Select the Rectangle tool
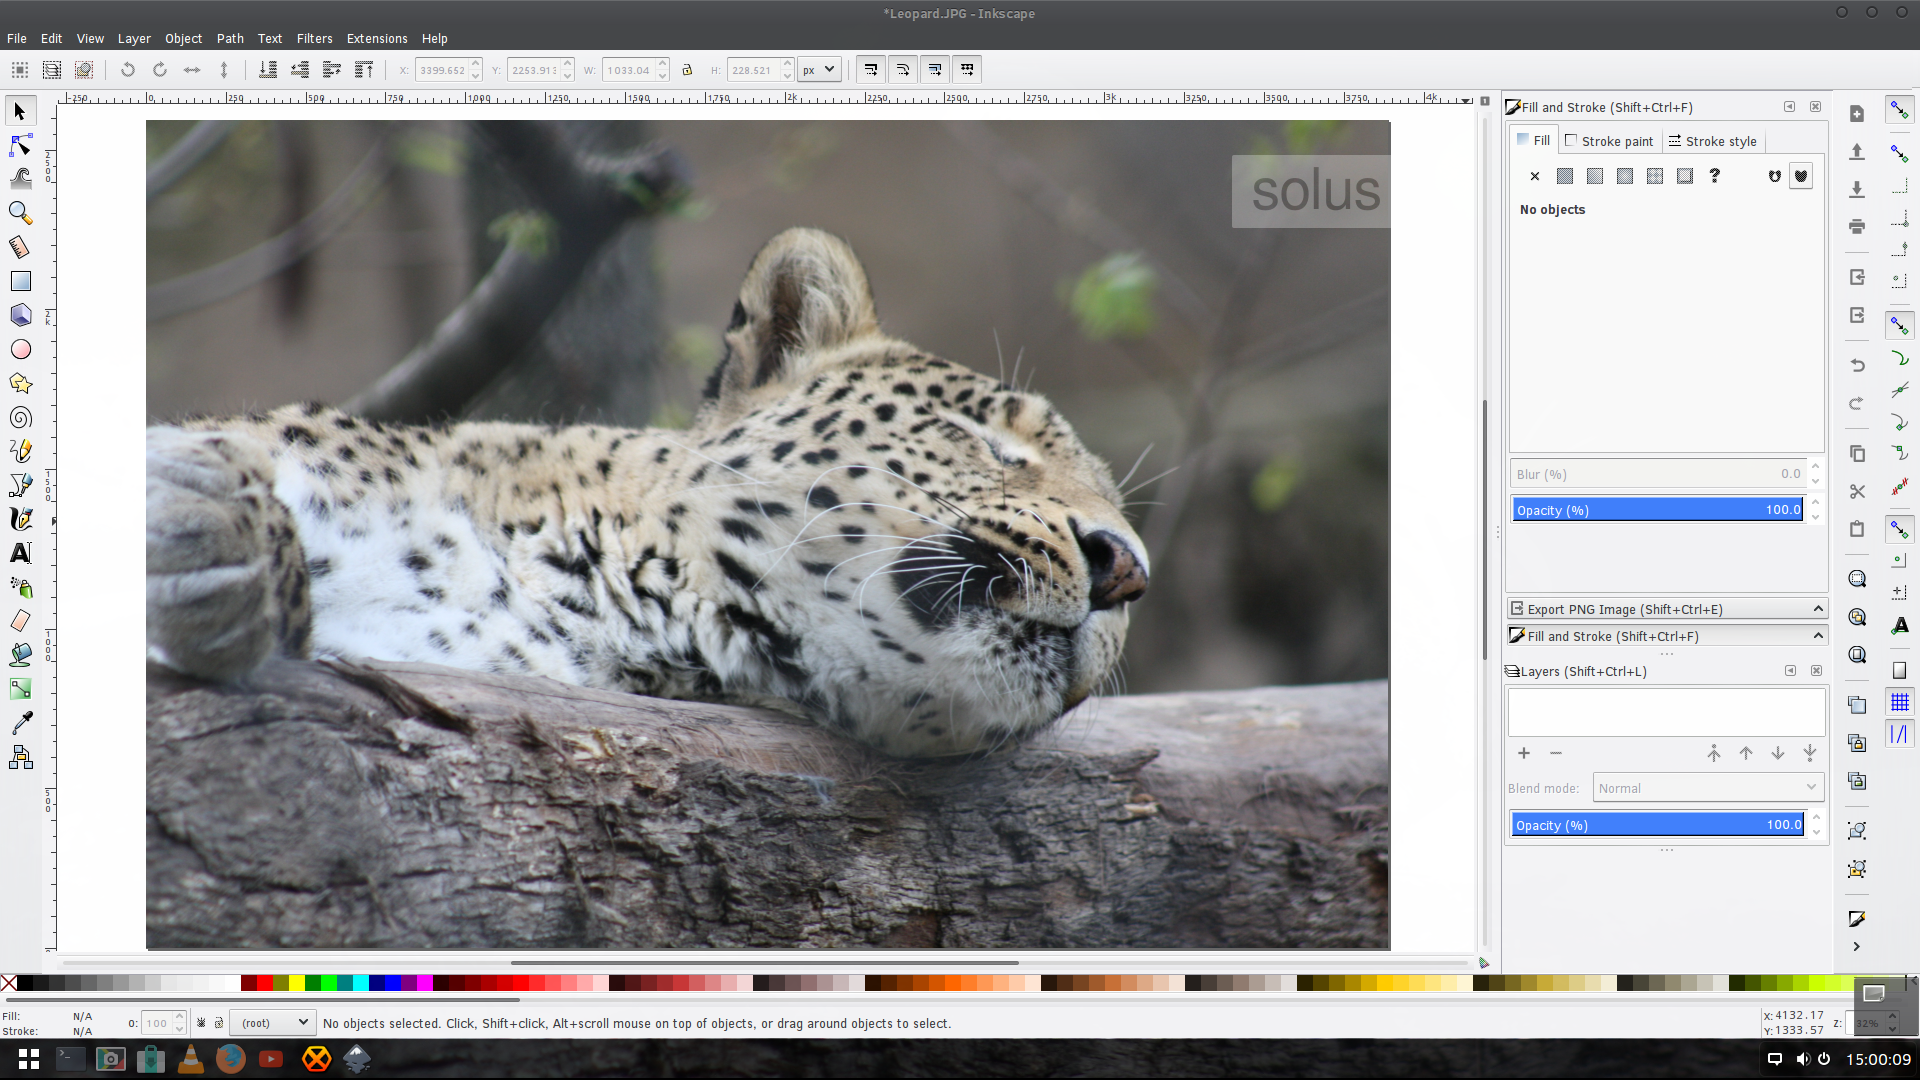The width and height of the screenshot is (1920, 1080). pyautogui.click(x=20, y=281)
